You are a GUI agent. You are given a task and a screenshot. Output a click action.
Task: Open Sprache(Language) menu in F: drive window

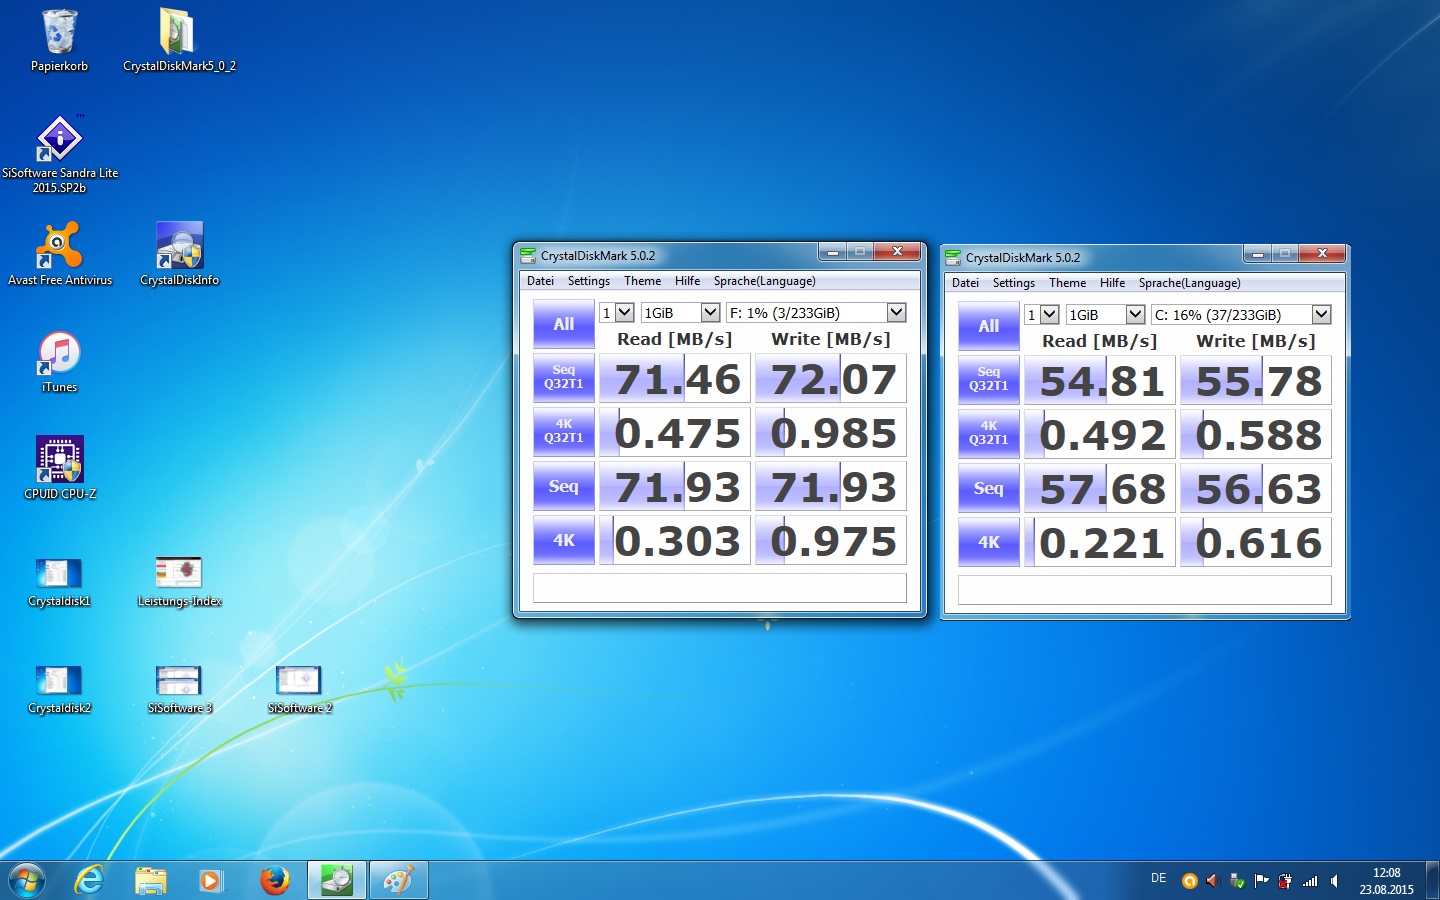point(764,281)
